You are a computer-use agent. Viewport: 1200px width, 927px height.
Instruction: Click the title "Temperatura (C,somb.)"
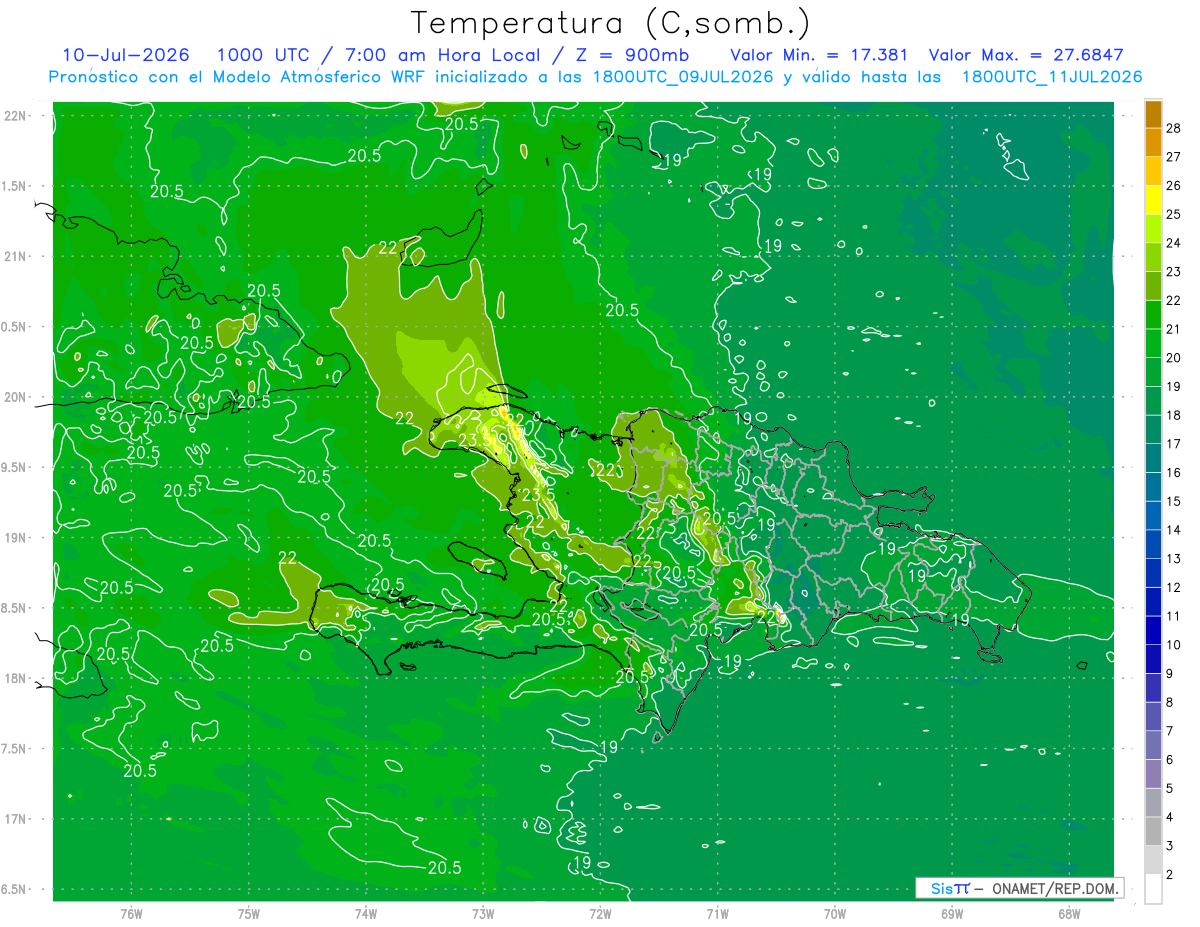(x=611, y=24)
